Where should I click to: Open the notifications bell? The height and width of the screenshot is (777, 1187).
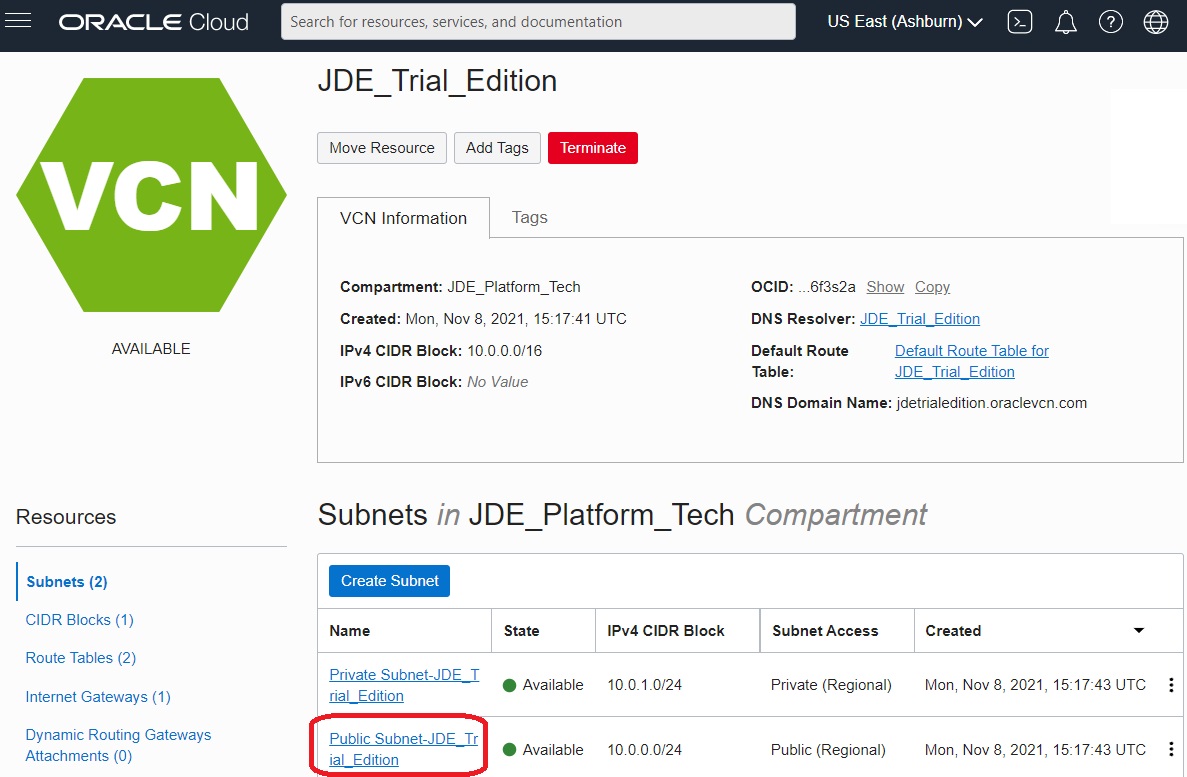pos(1065,21)
